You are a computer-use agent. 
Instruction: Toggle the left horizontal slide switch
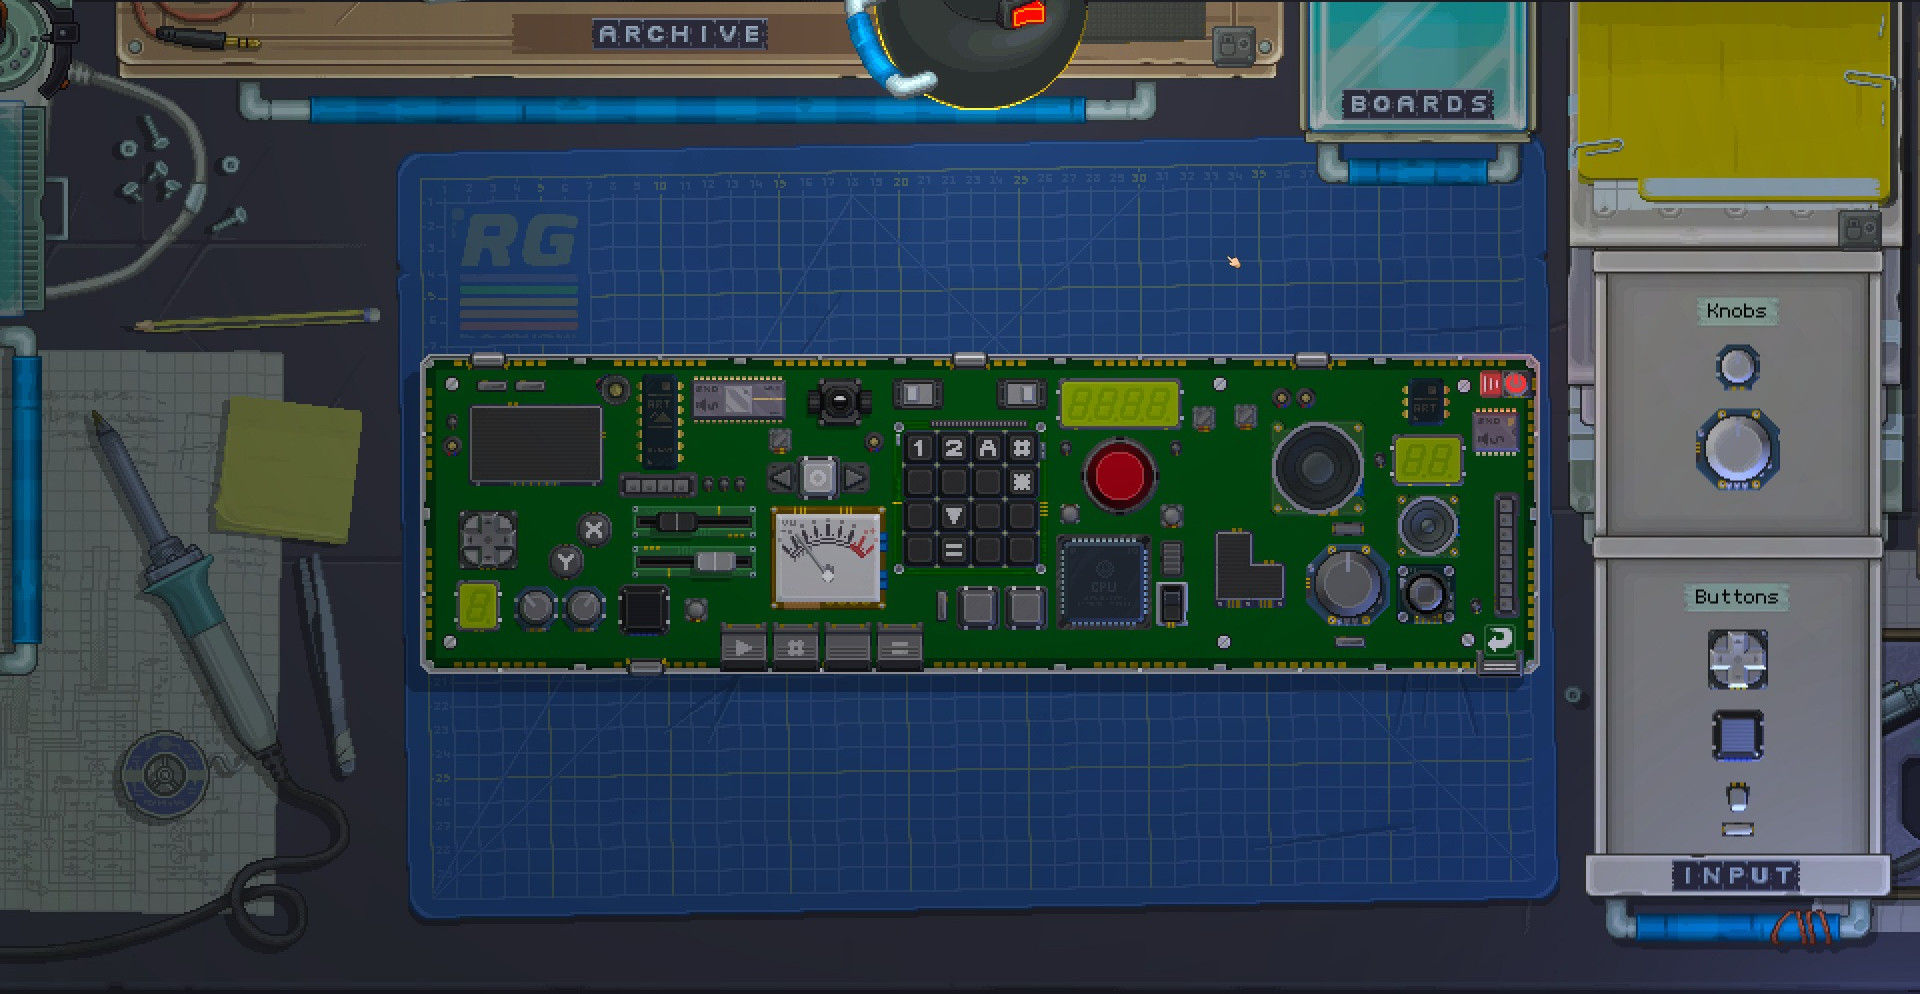coord(917,394)
